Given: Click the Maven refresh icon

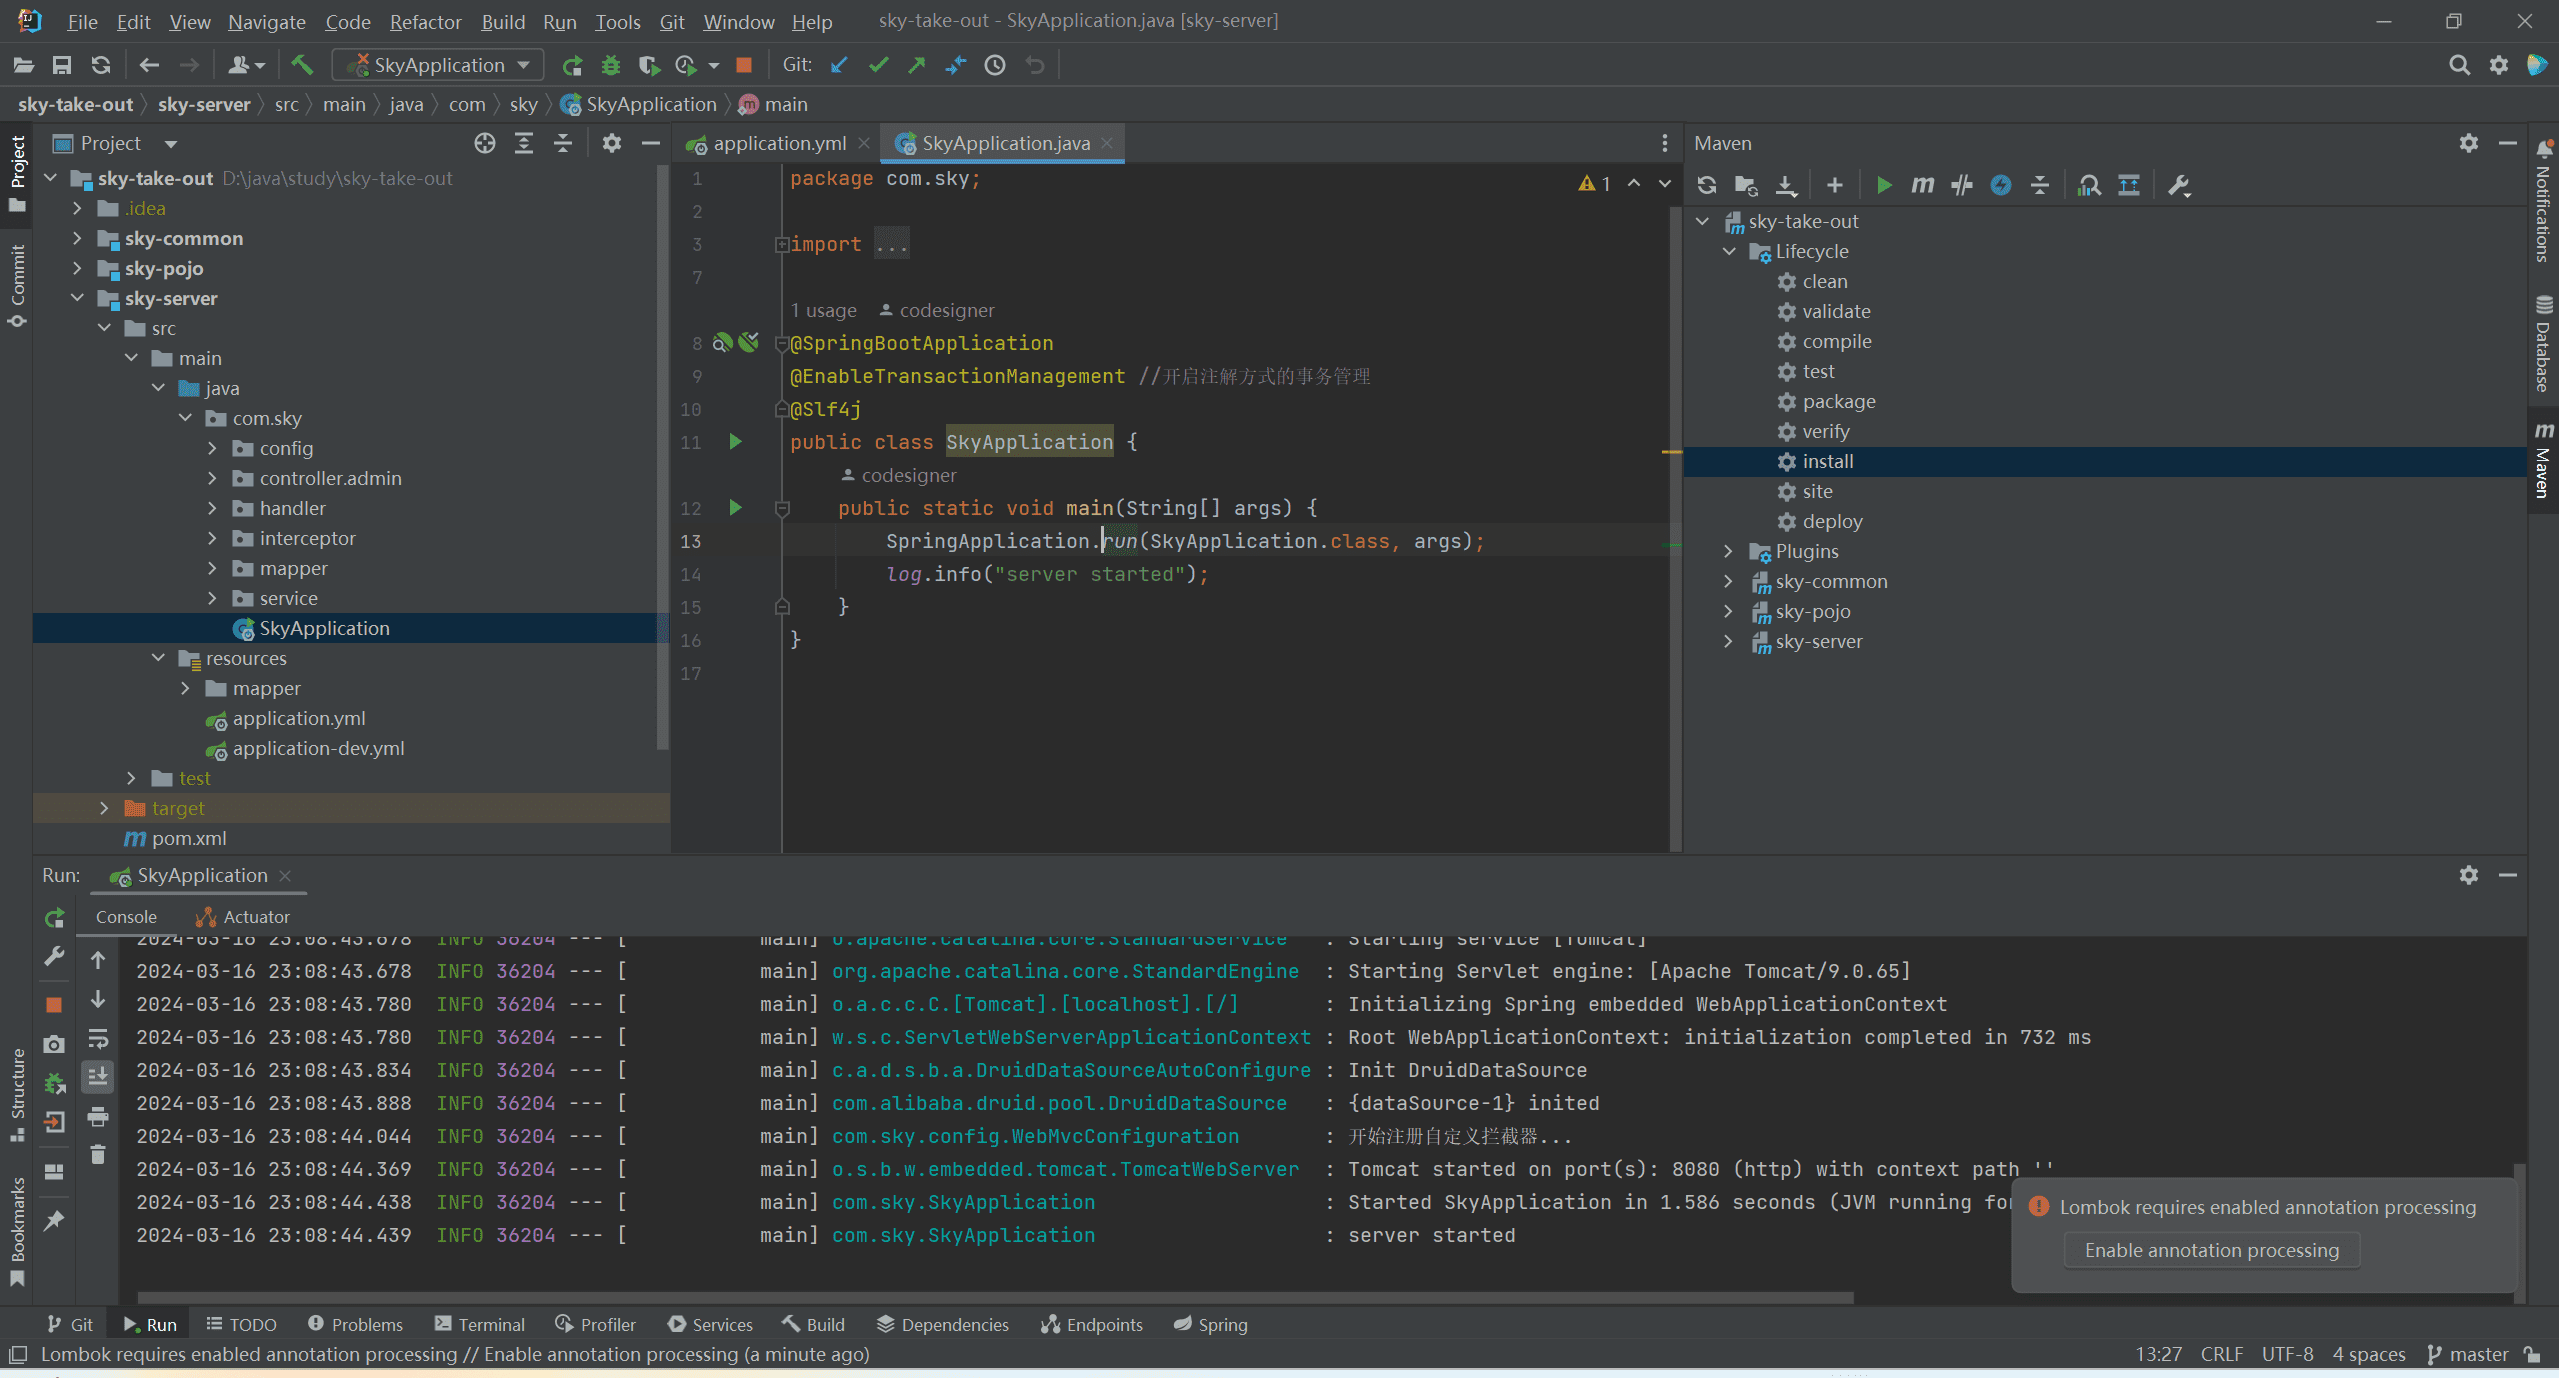Looking at the screenshot, I should [x=1707, y=183].
